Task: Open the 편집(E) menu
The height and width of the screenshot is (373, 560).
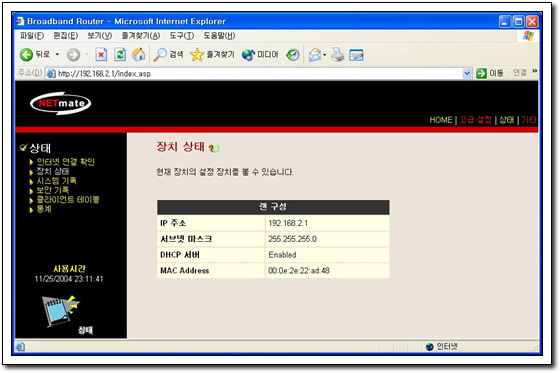Action: (x=66, y=35)
